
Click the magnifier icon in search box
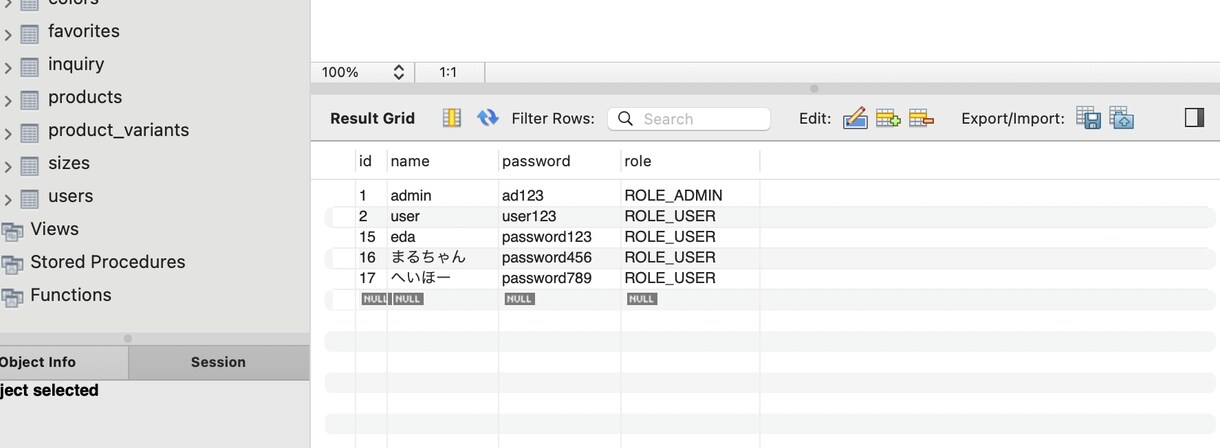(x=625, y=119)
